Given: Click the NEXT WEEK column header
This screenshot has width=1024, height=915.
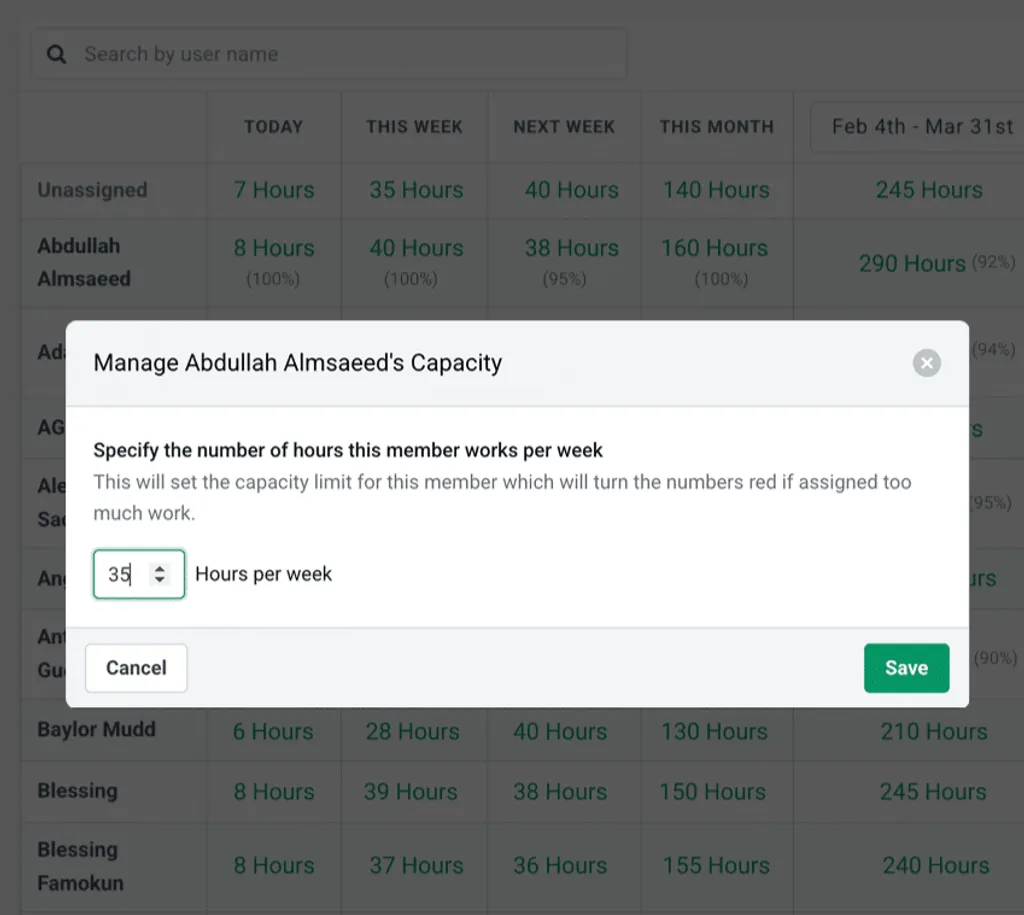Looking at the screenshot, I should [564, 127].
